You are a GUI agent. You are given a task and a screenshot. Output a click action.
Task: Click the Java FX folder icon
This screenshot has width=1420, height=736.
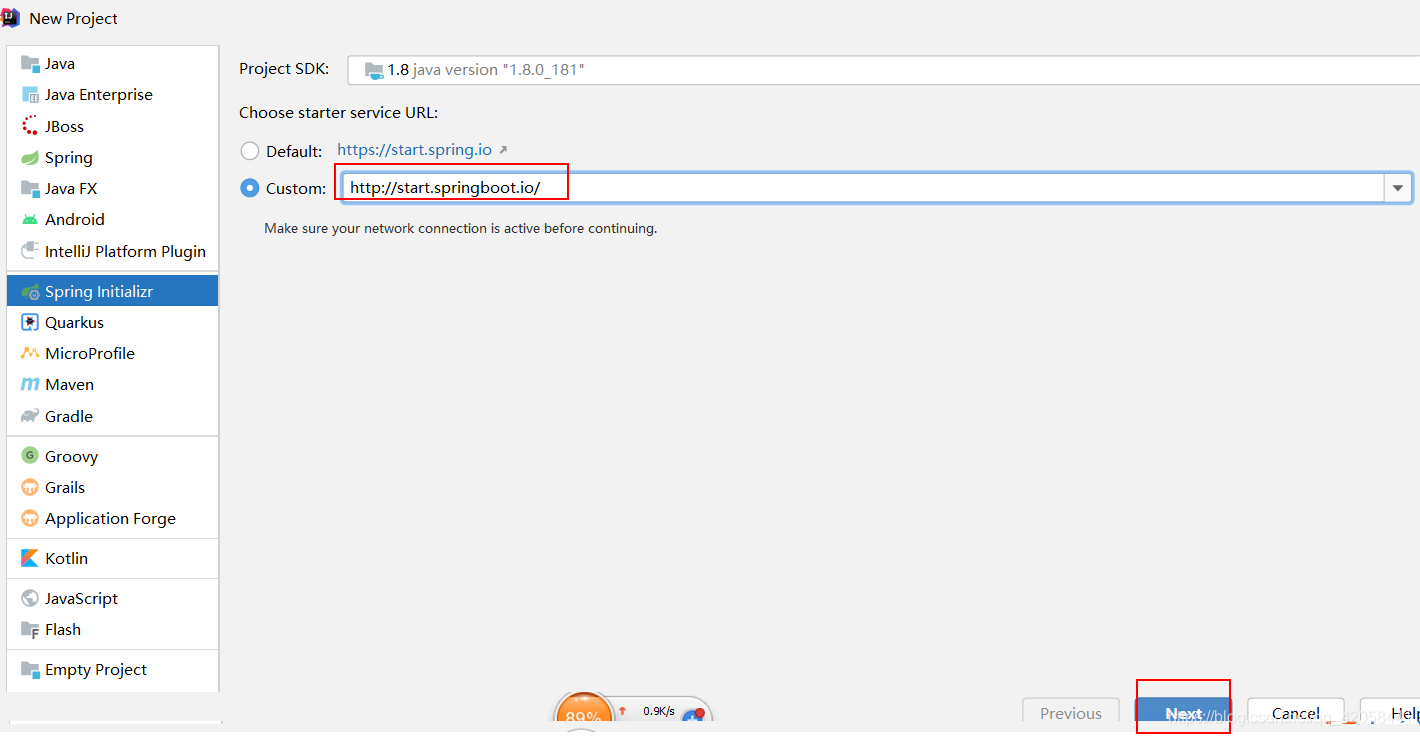click(30, 189)
